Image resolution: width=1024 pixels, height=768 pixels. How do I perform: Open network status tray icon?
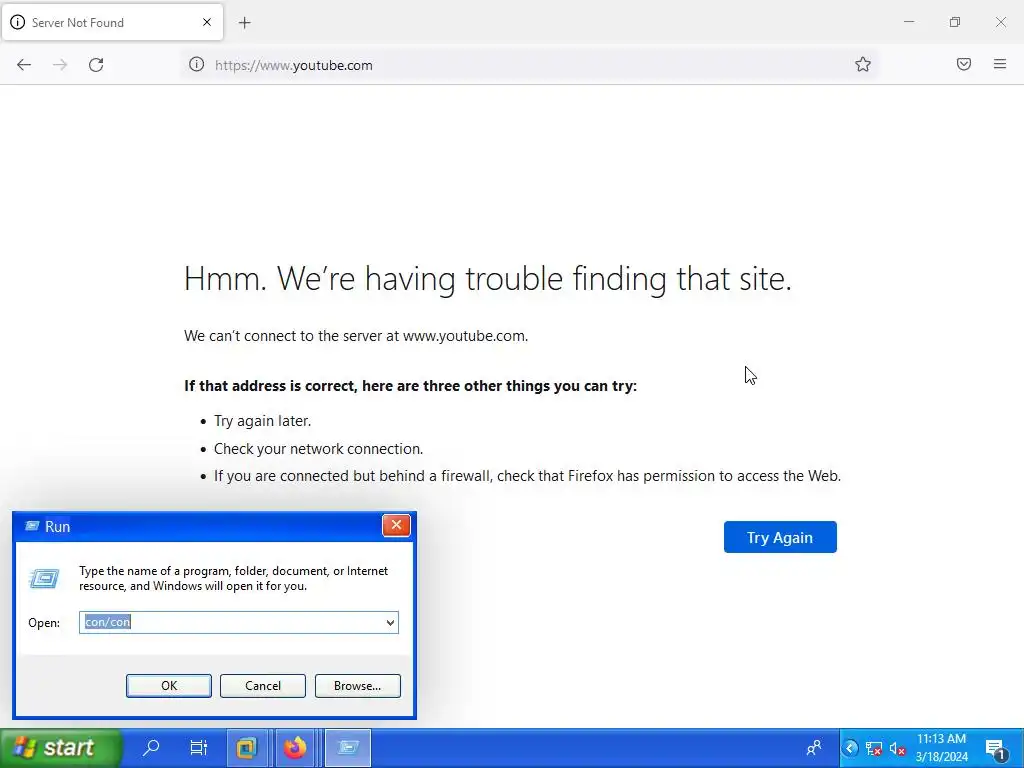873,748
